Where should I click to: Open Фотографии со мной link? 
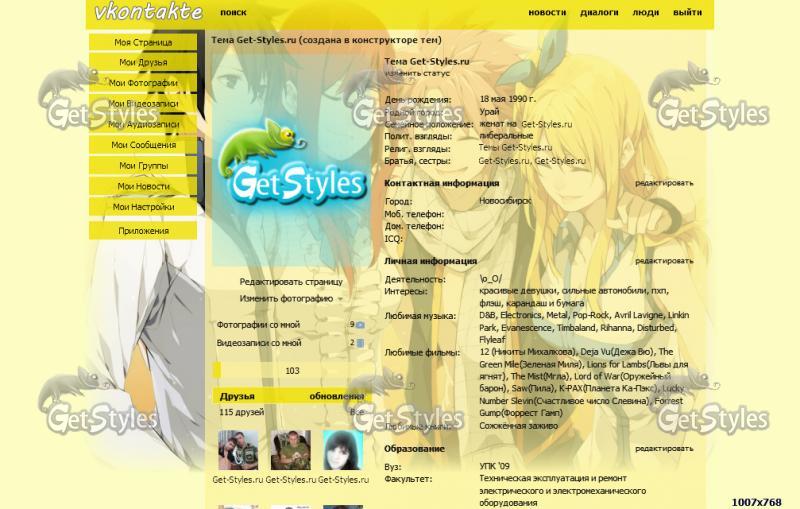pyautogui.click(x=258, y=325)
